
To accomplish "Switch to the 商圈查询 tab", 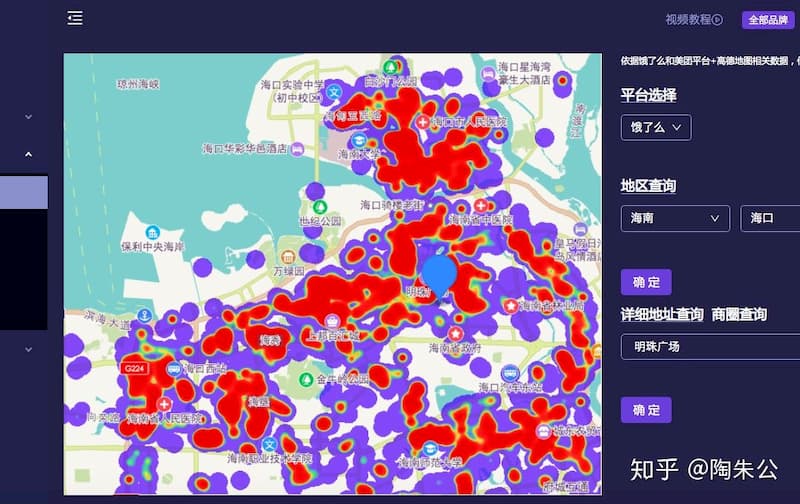I will pyautogui.click(x=739, y=314).
